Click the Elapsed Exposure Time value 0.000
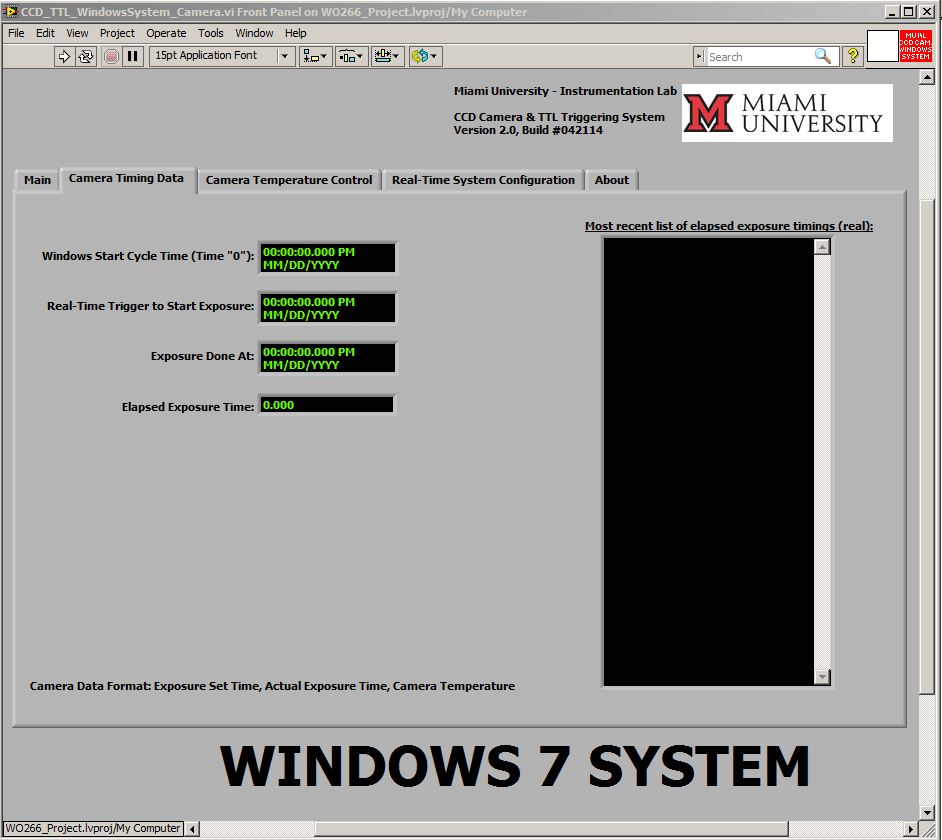Screen dimensions: 942x840 coord(327,405)
